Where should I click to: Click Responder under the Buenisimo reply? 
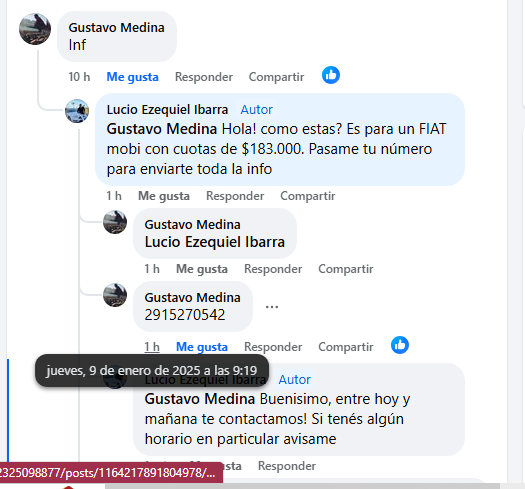coord(287,466)
